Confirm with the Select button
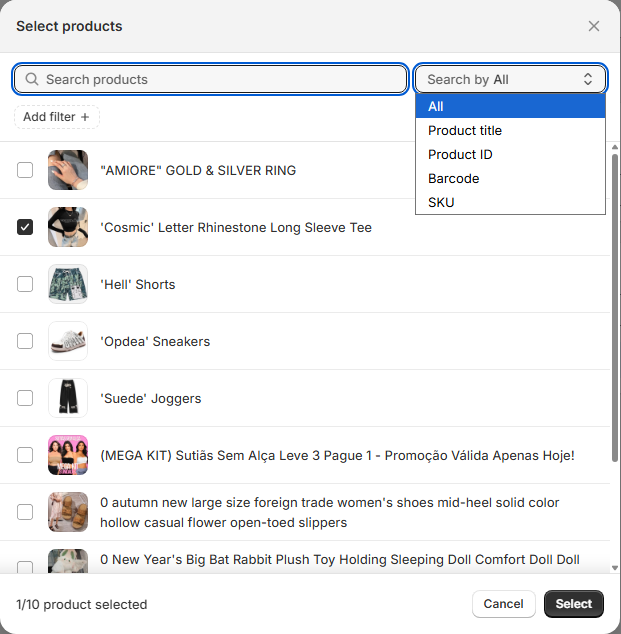This screenshot has height=634, width=621. point(574,604)
